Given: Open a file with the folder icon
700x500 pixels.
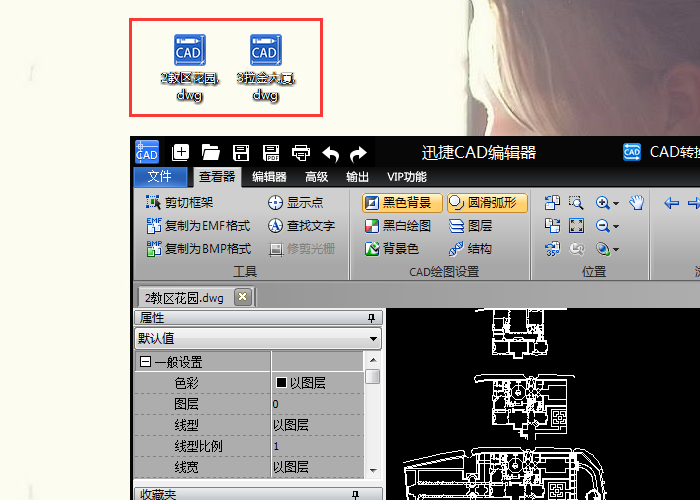Looking at the screenshot, I should pos(210,153).
